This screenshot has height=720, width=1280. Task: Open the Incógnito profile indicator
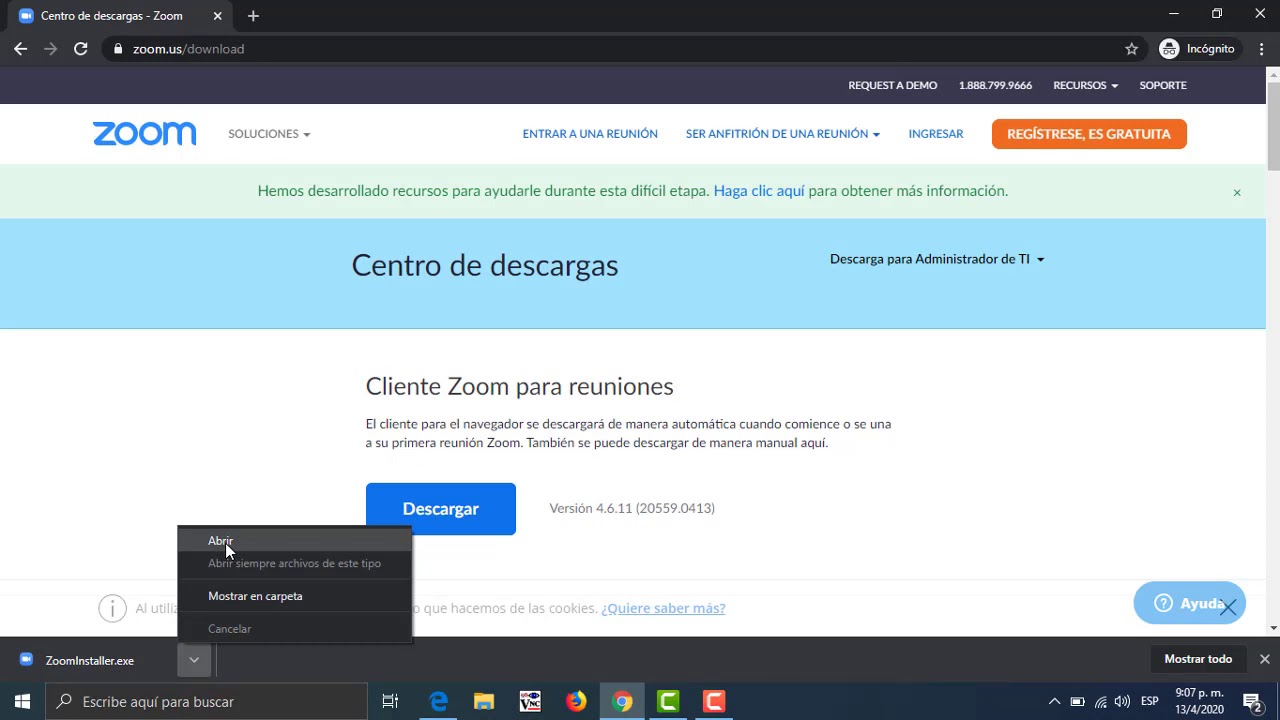1197,48
